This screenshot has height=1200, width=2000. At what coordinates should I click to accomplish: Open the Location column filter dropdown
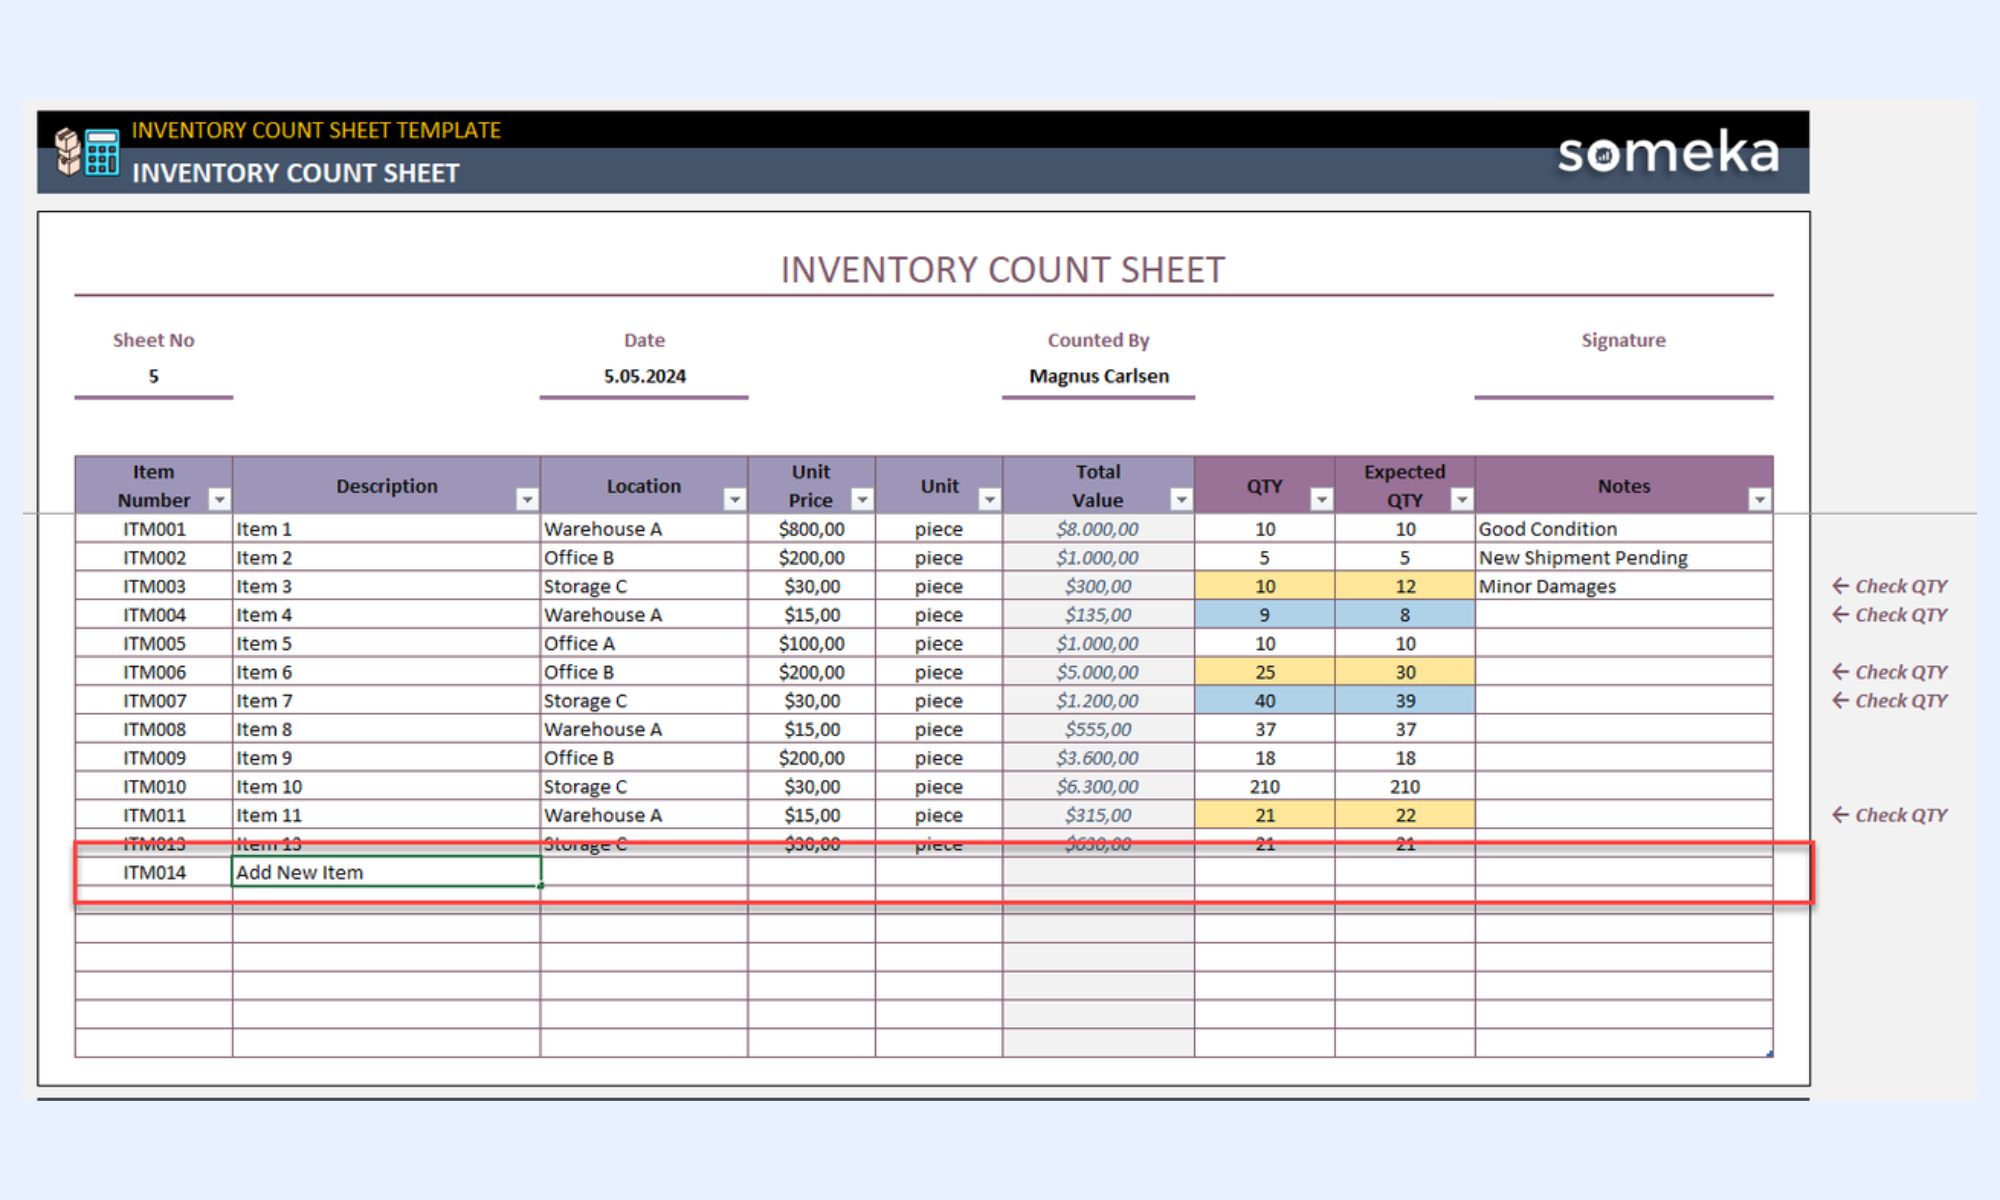(734, 499)
